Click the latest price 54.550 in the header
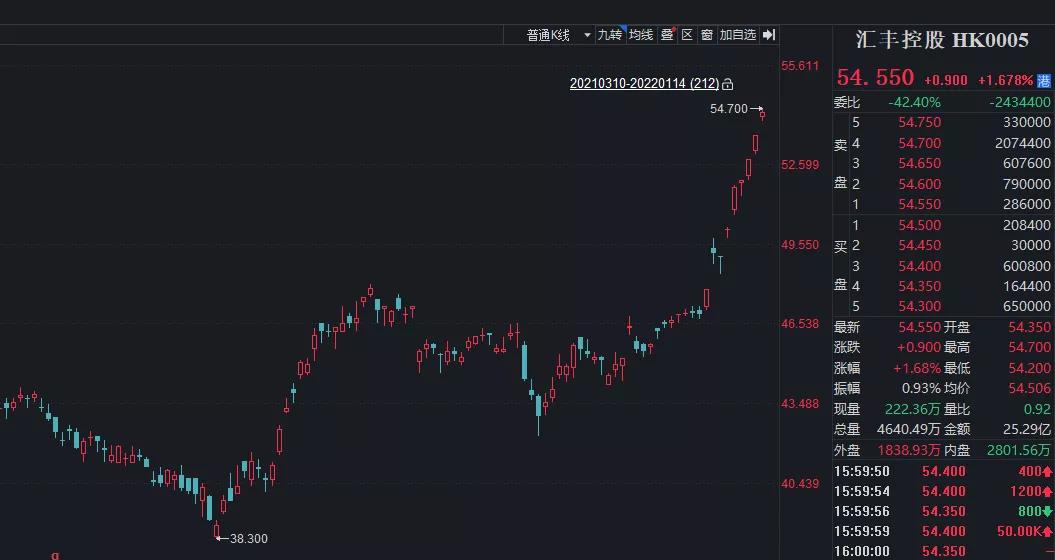 pos(875,78)
